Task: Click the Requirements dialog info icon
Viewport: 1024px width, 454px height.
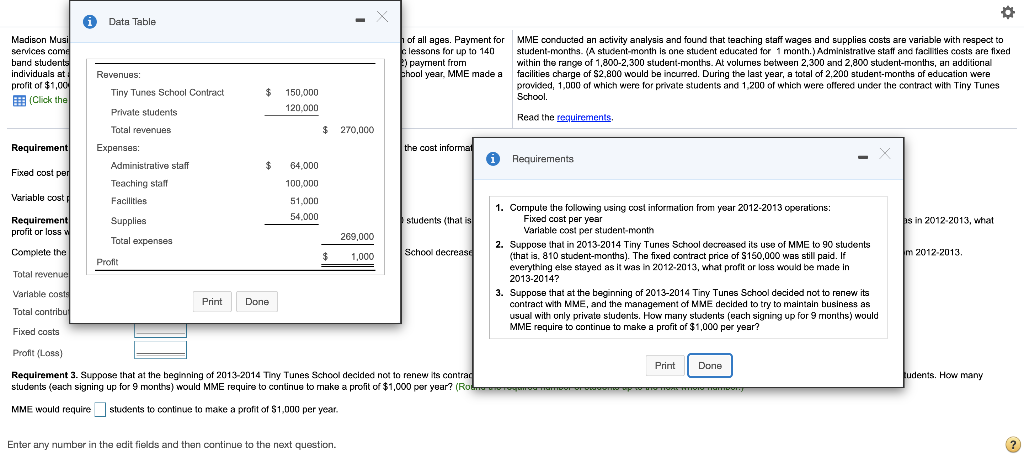Action: point(494,159)
